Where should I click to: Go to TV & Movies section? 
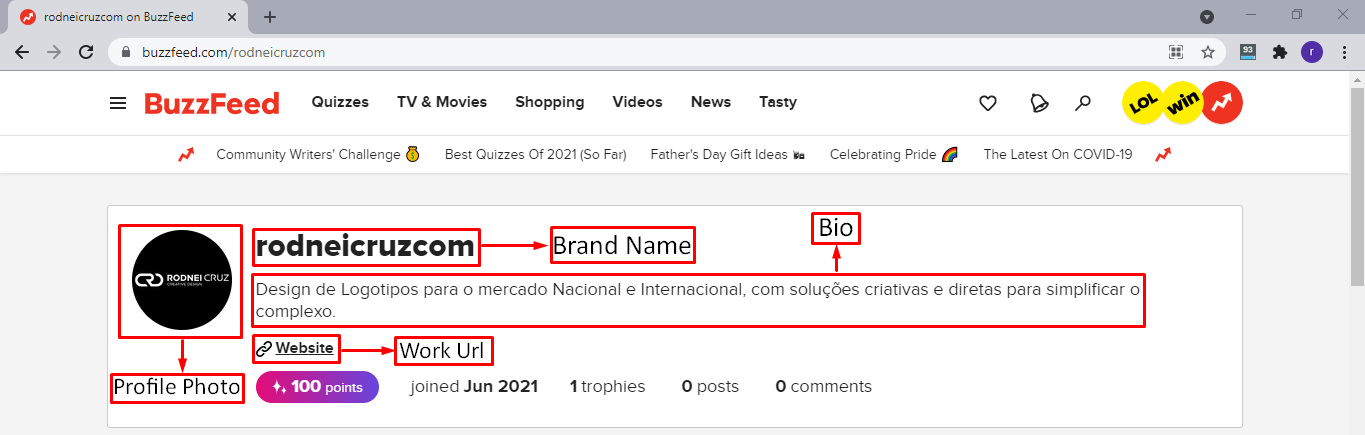pos(442,102)
